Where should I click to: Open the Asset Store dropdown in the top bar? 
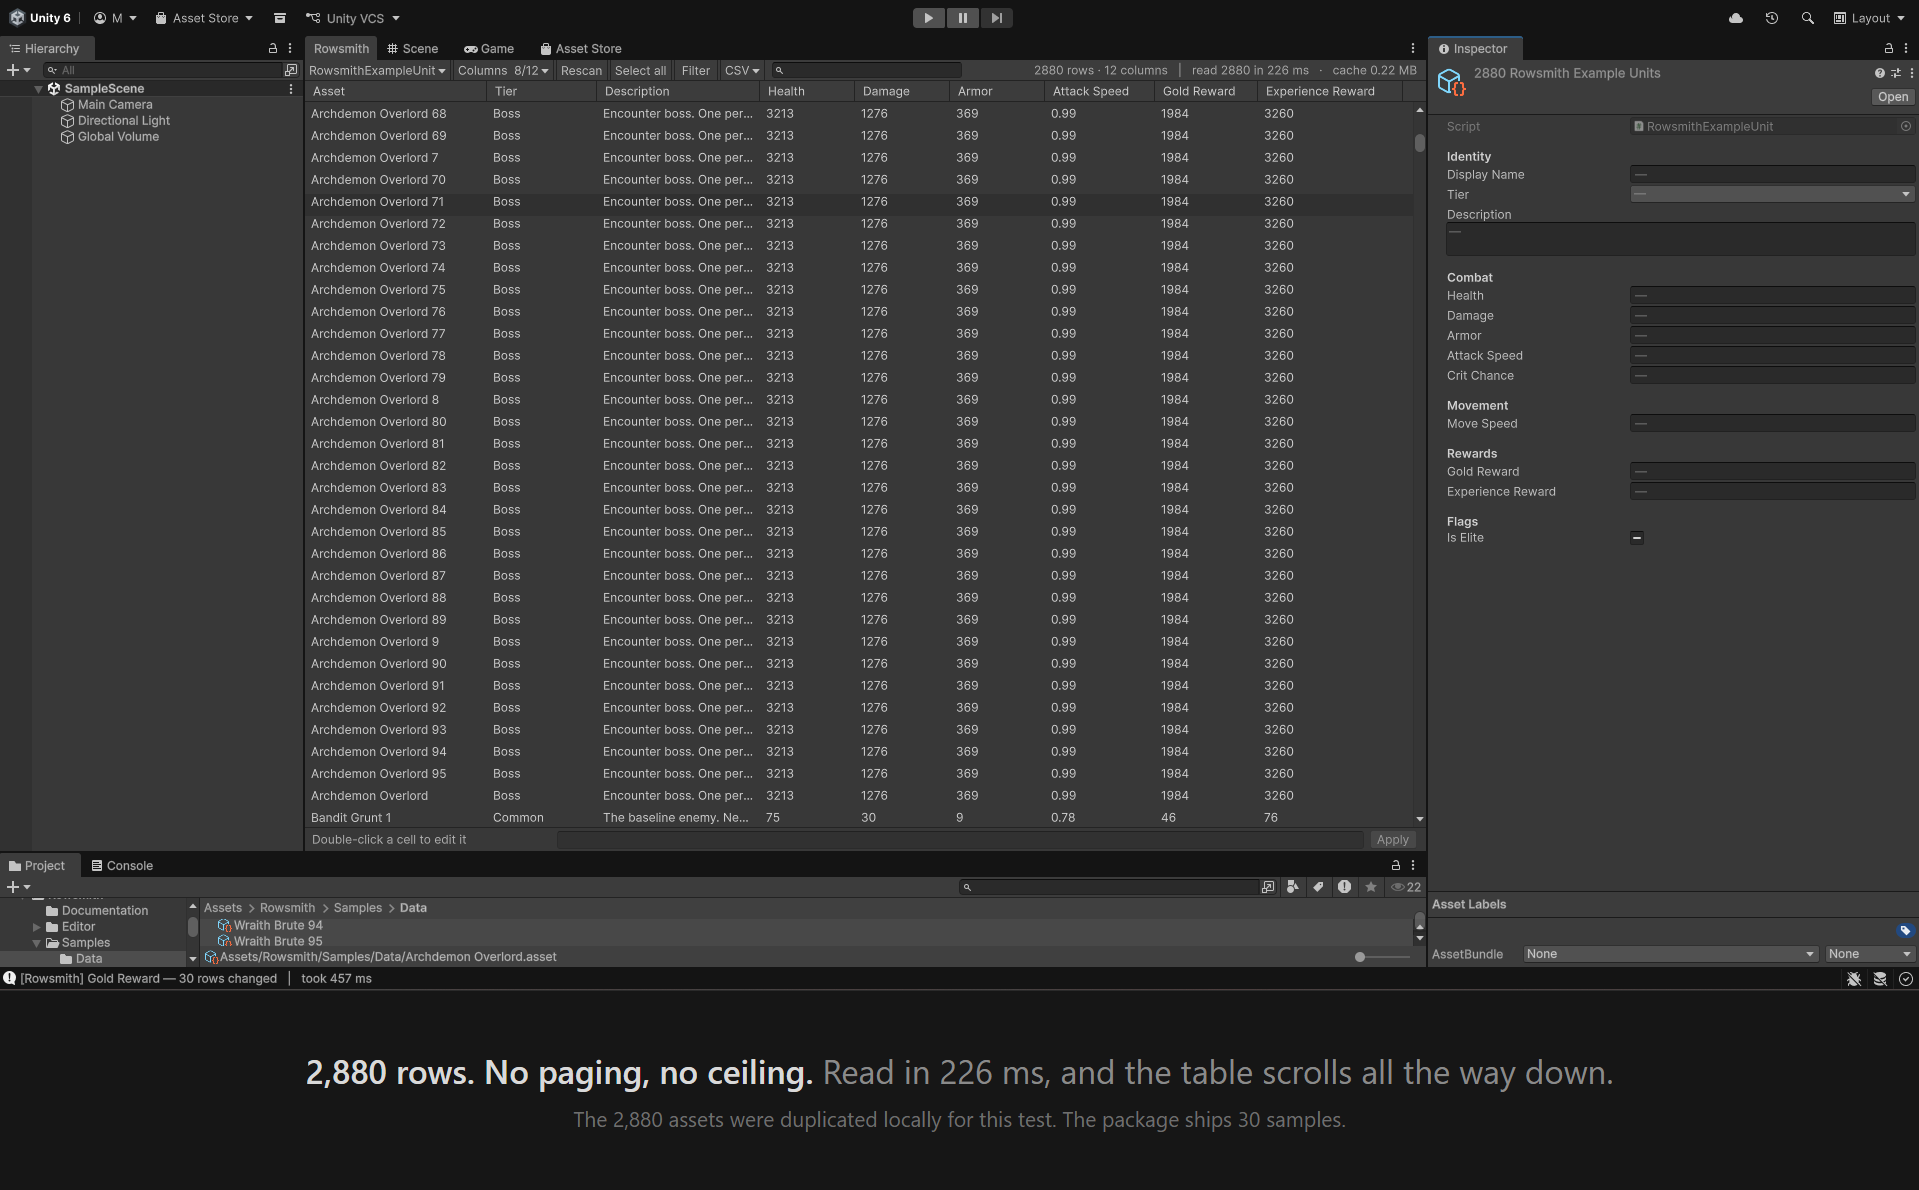[x=203, y=18]
